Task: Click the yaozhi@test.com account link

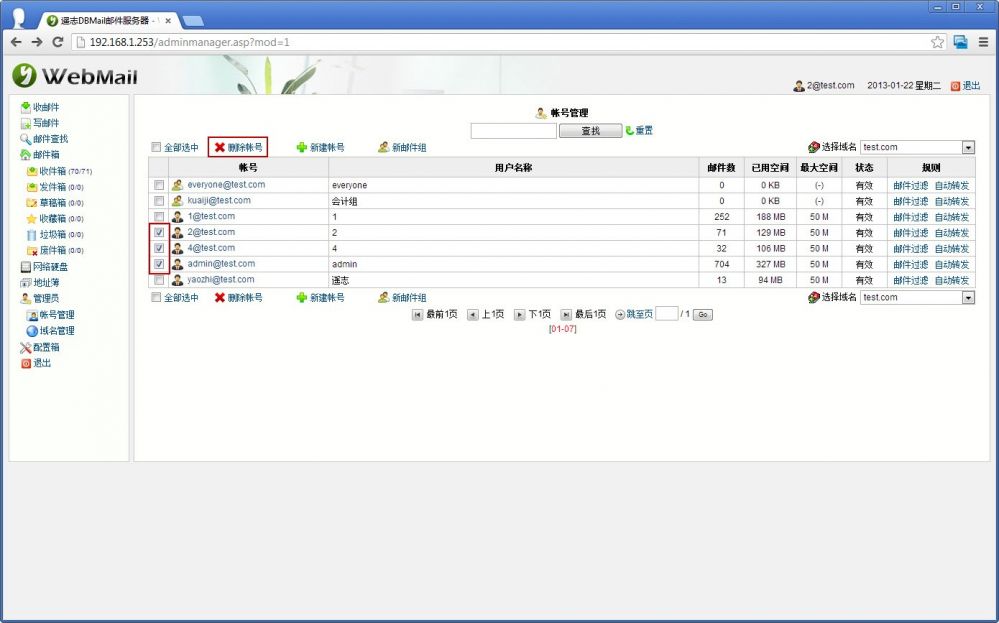Action: point(220,280)
